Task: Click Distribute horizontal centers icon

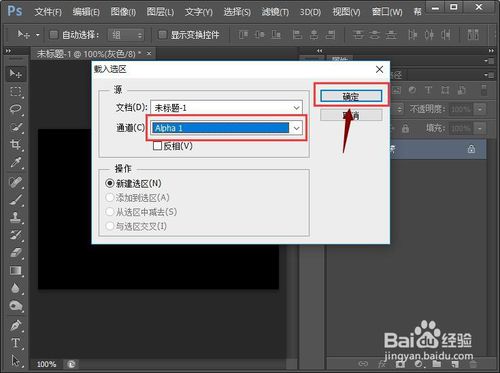Action: 429,35
